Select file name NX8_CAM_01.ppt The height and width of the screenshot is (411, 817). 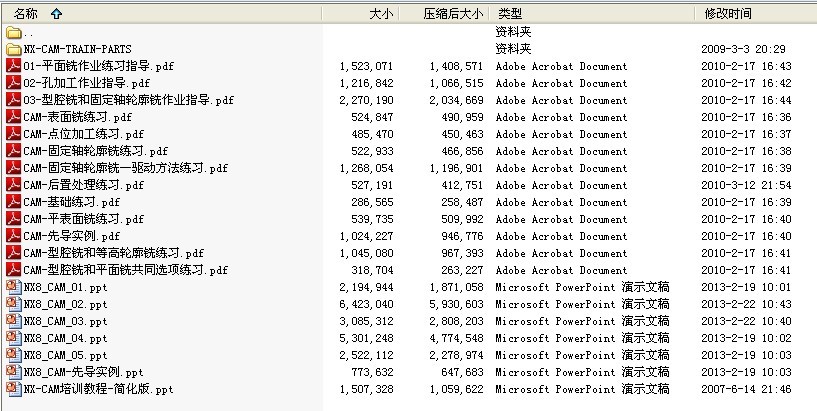coord(66,287)
